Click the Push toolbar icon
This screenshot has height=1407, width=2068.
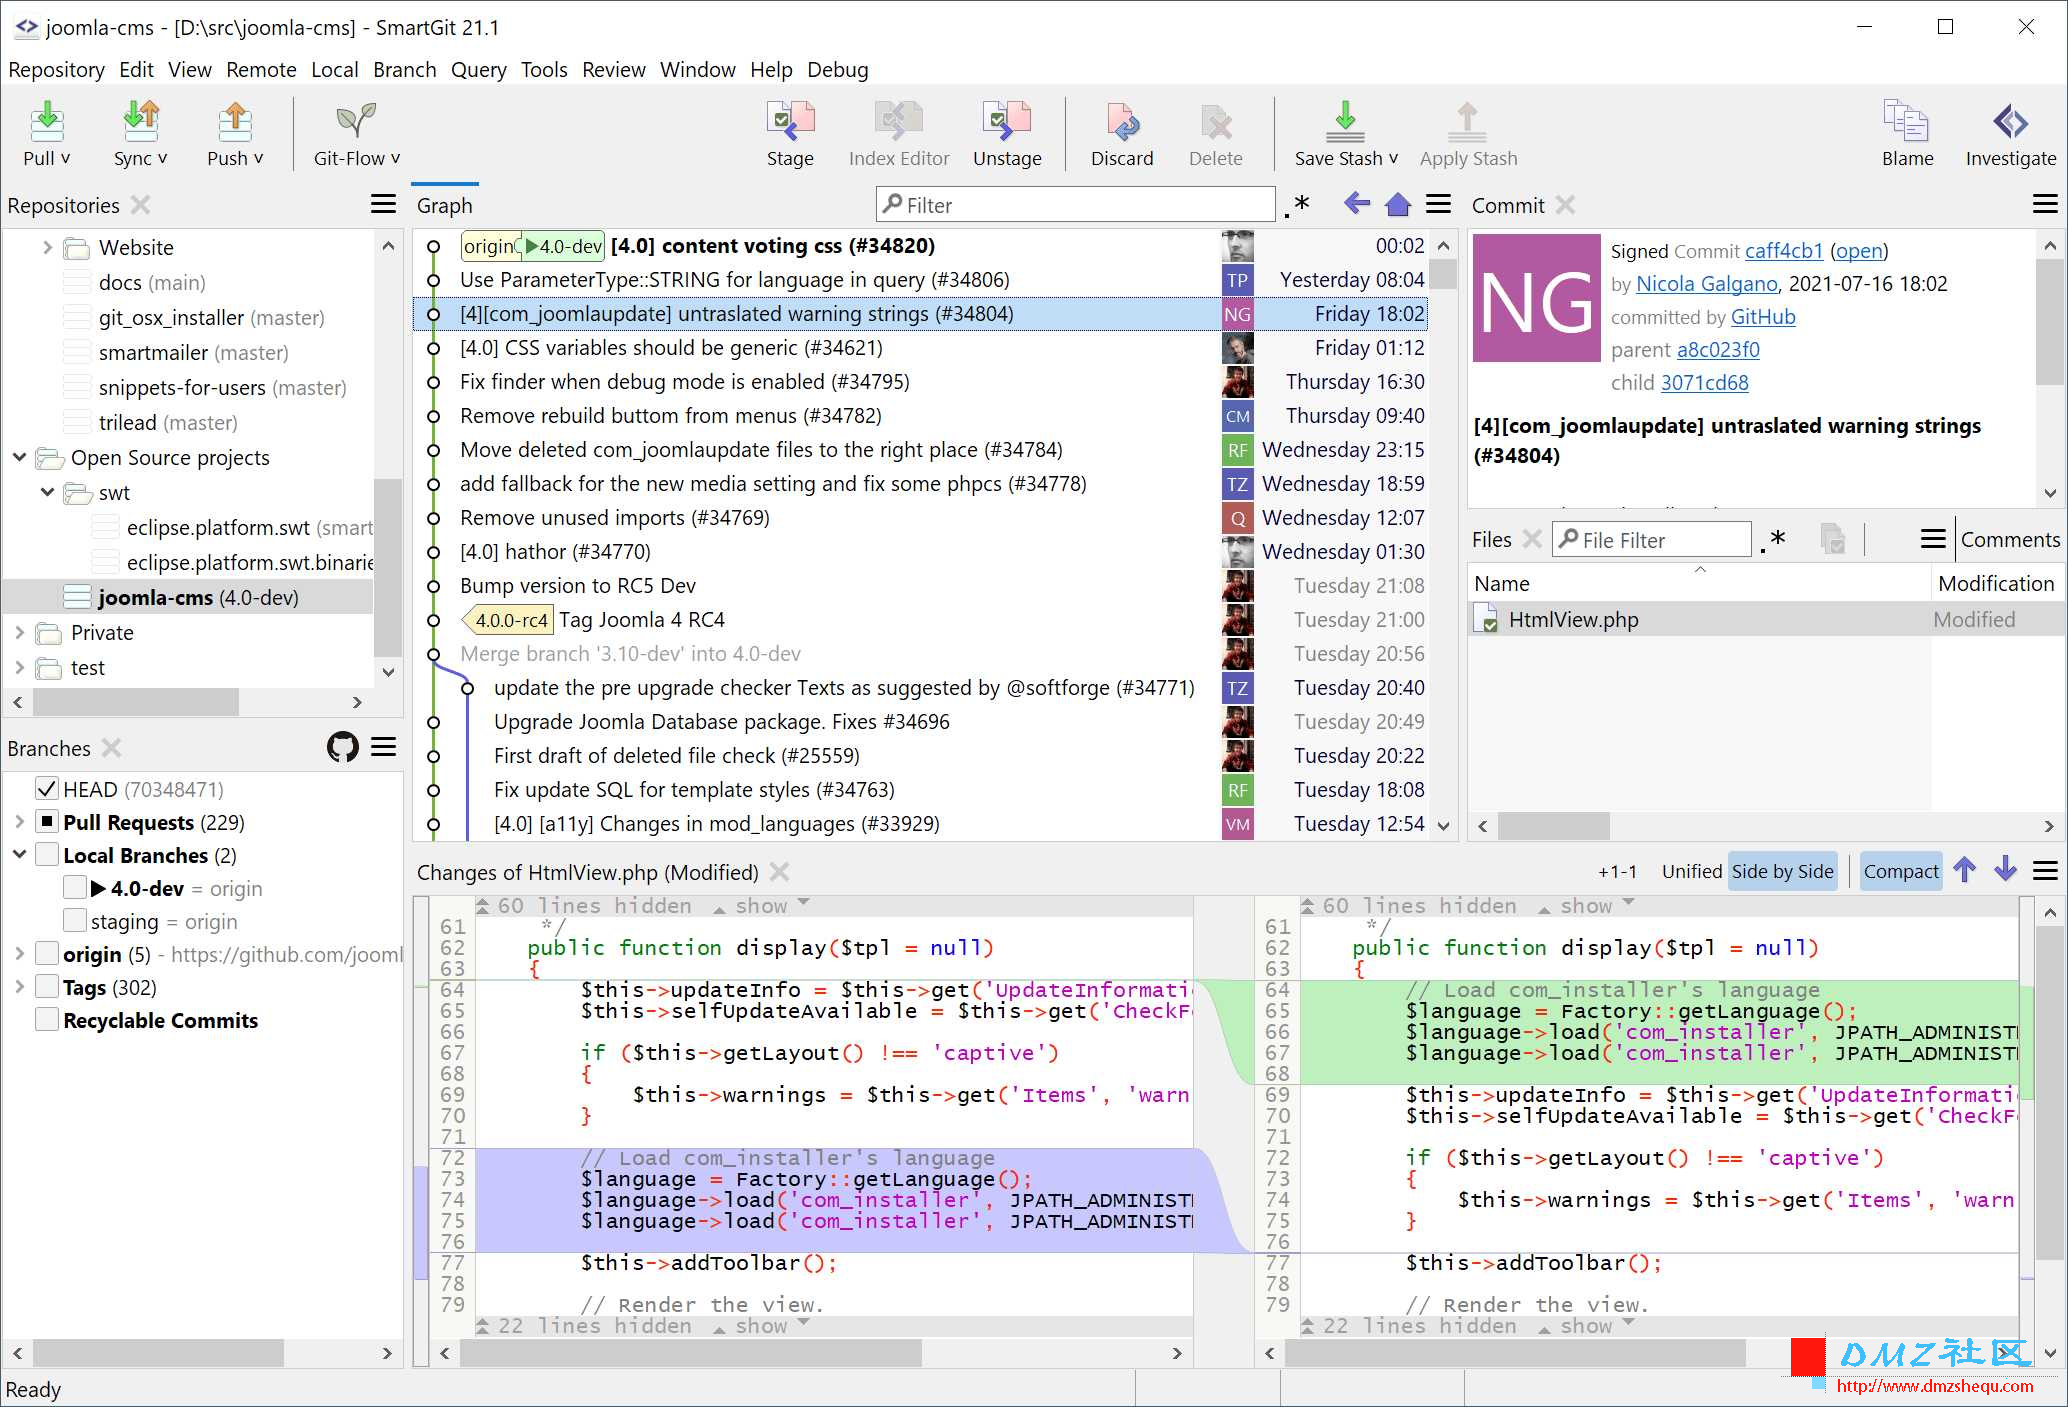pos(235,133)
